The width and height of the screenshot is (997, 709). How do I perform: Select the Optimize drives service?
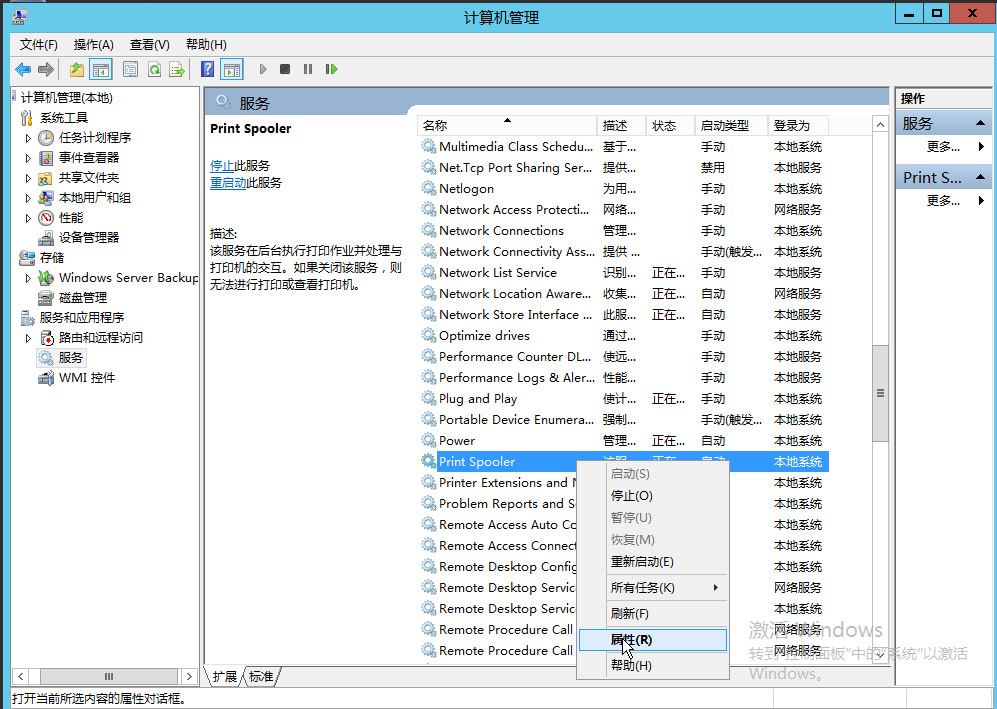[x=623, y=336]
